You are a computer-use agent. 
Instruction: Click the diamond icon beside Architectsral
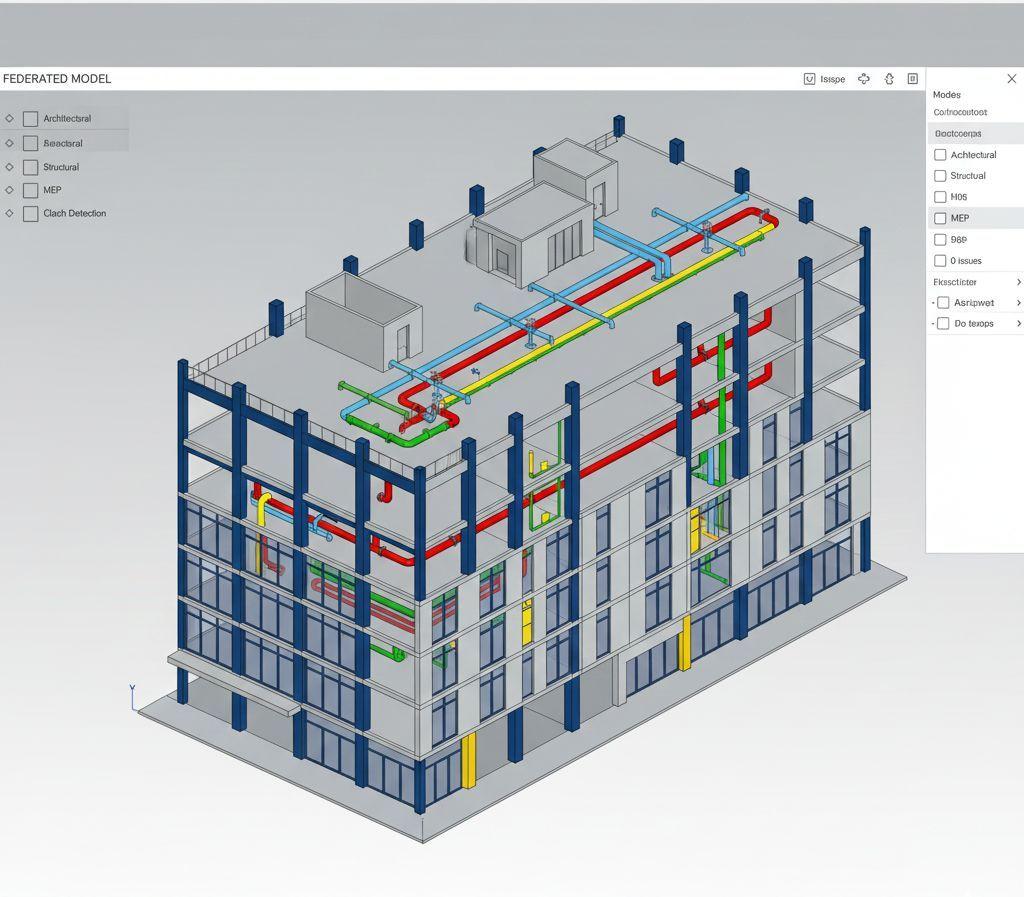coord(9,118)
